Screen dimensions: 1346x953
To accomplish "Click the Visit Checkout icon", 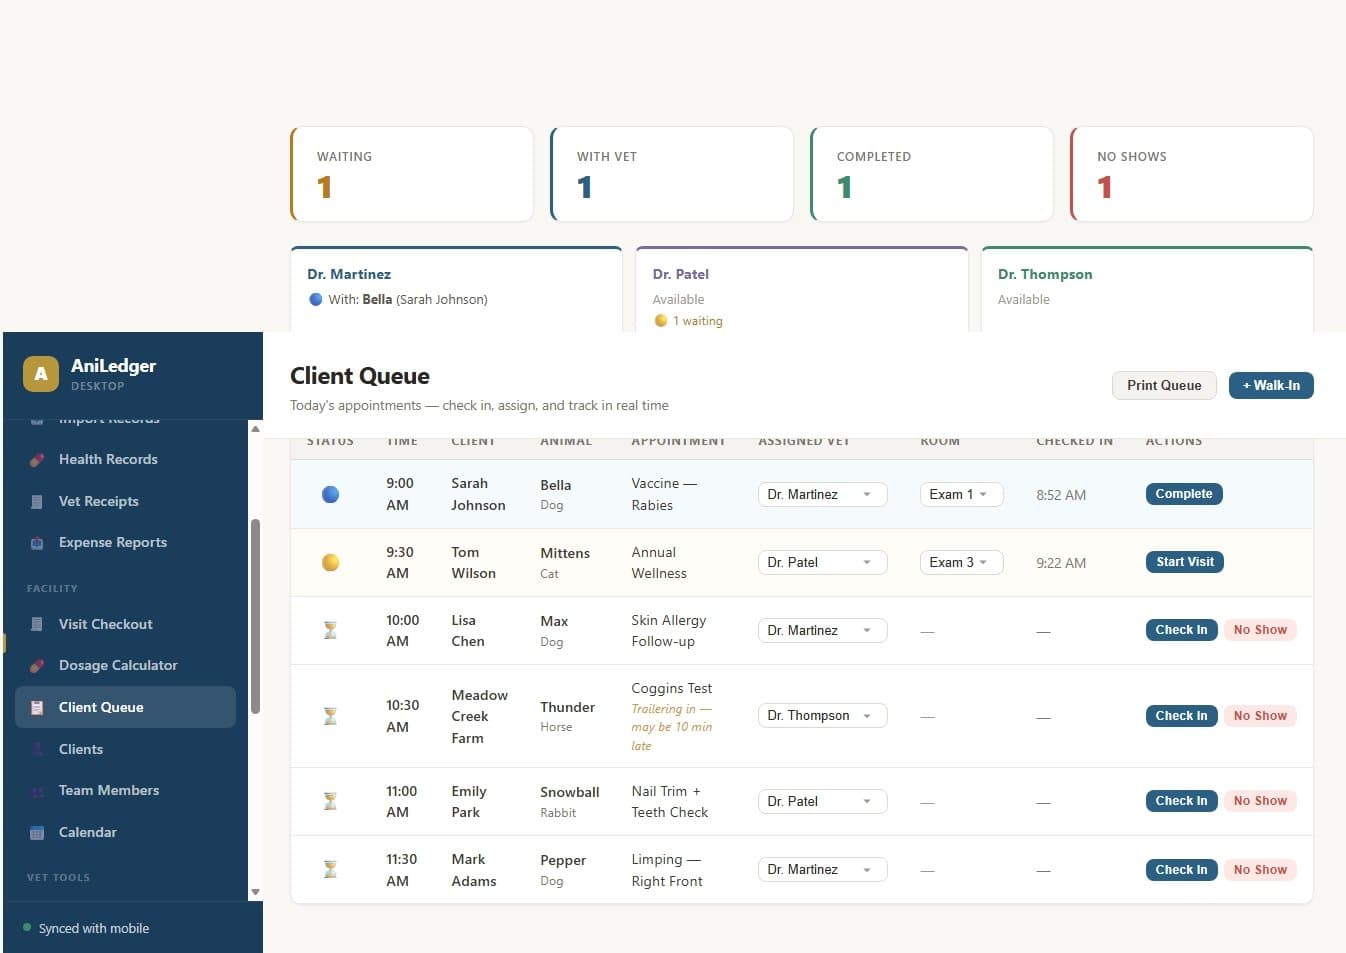I will [x=37, y=624].
